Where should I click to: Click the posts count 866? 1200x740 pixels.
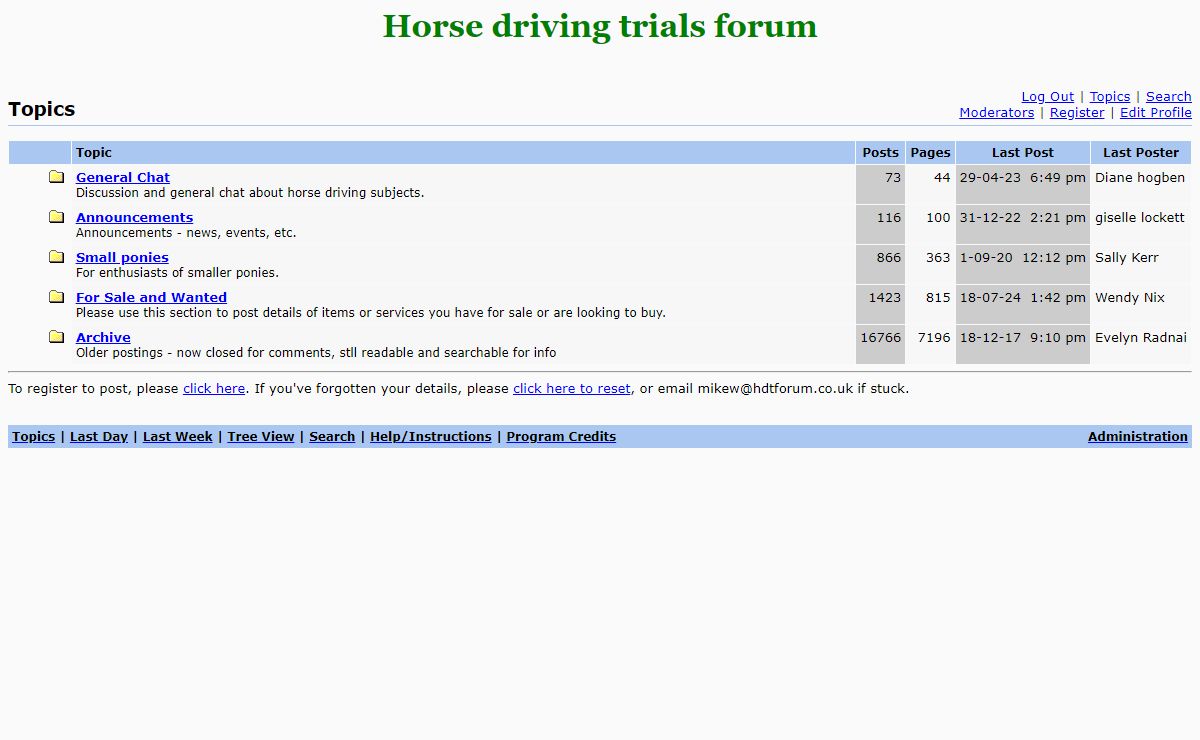pyautogui.click(x=889, y=258)
